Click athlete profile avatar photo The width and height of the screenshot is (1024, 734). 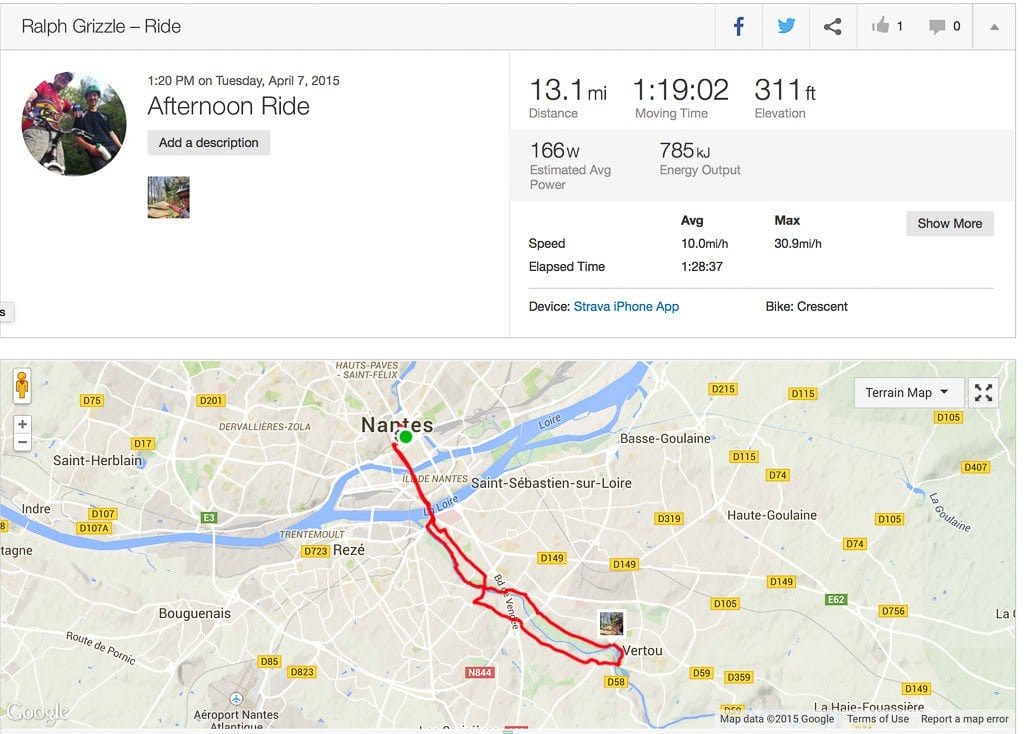tap(74, 123)
